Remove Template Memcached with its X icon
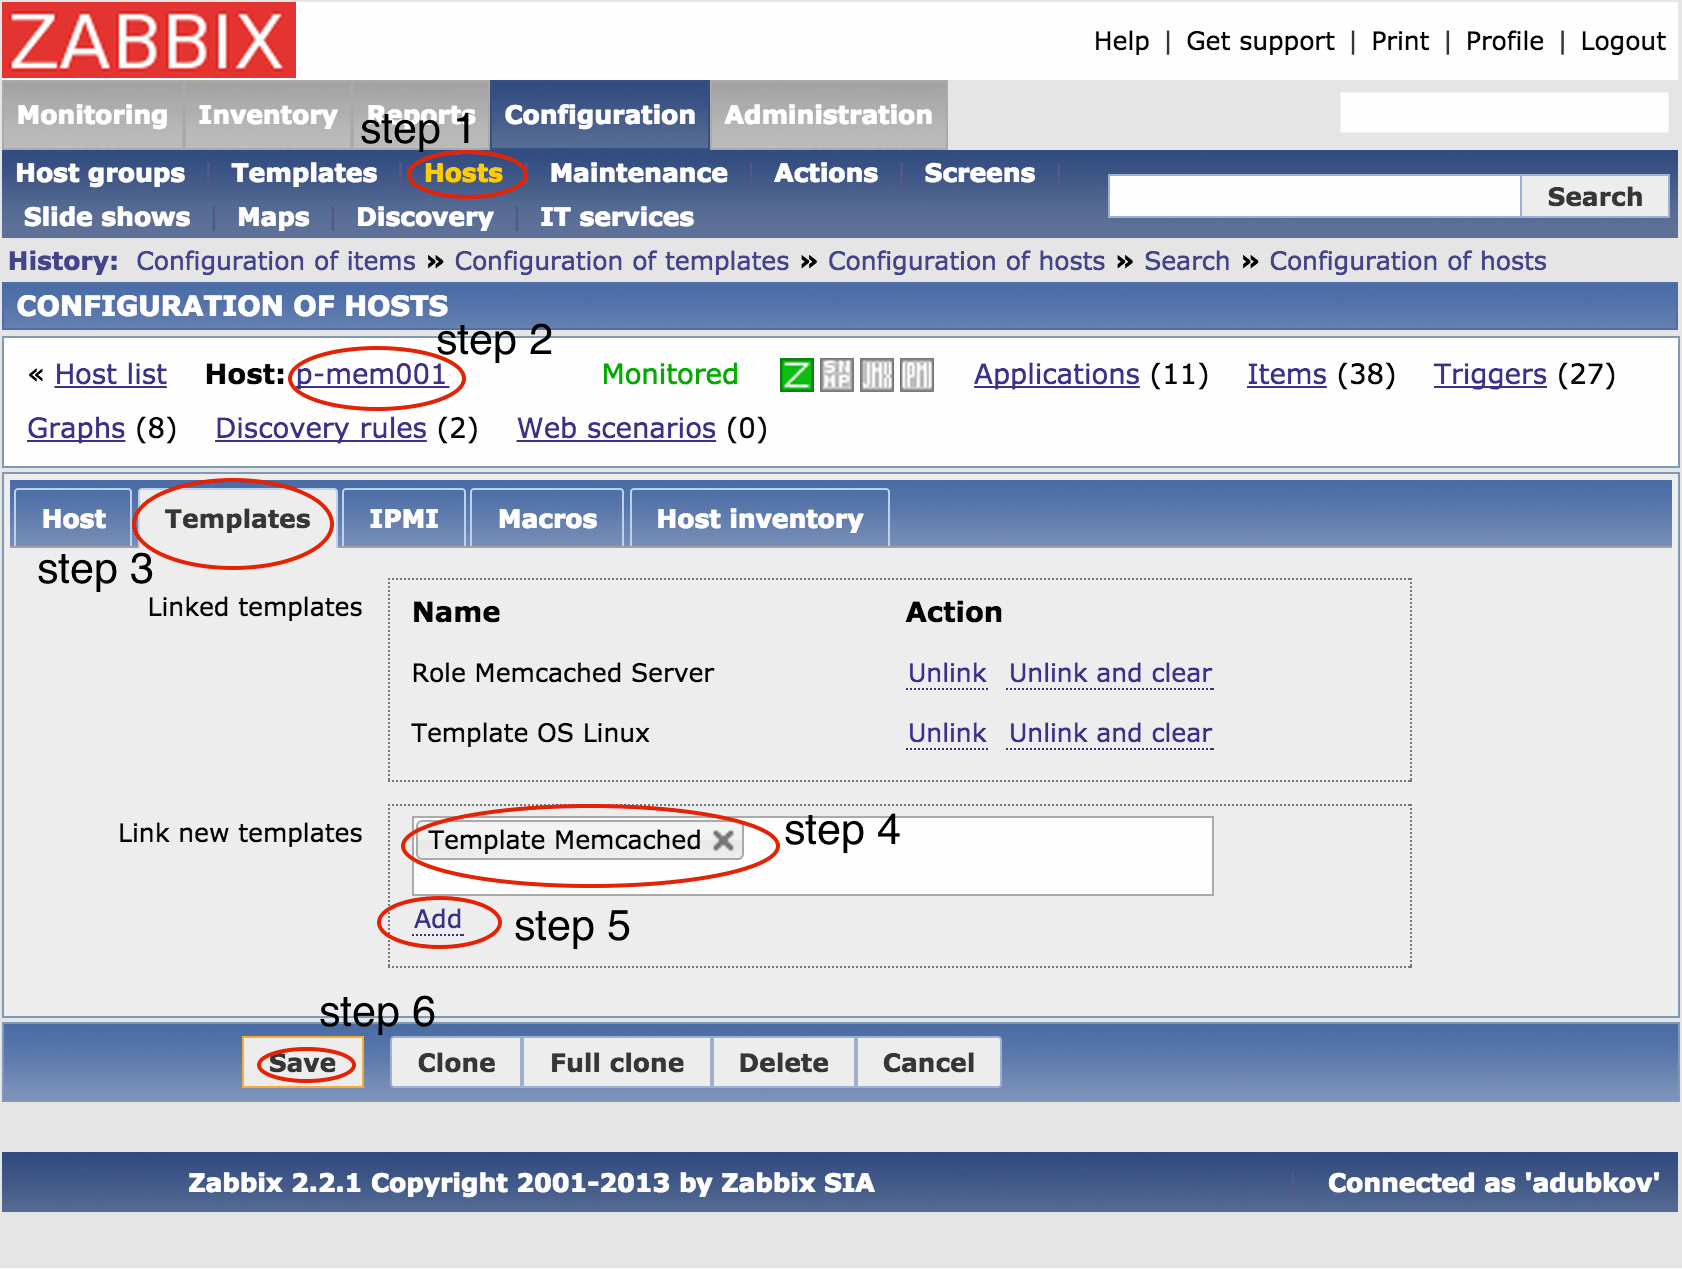 click(x=724, y=841)
